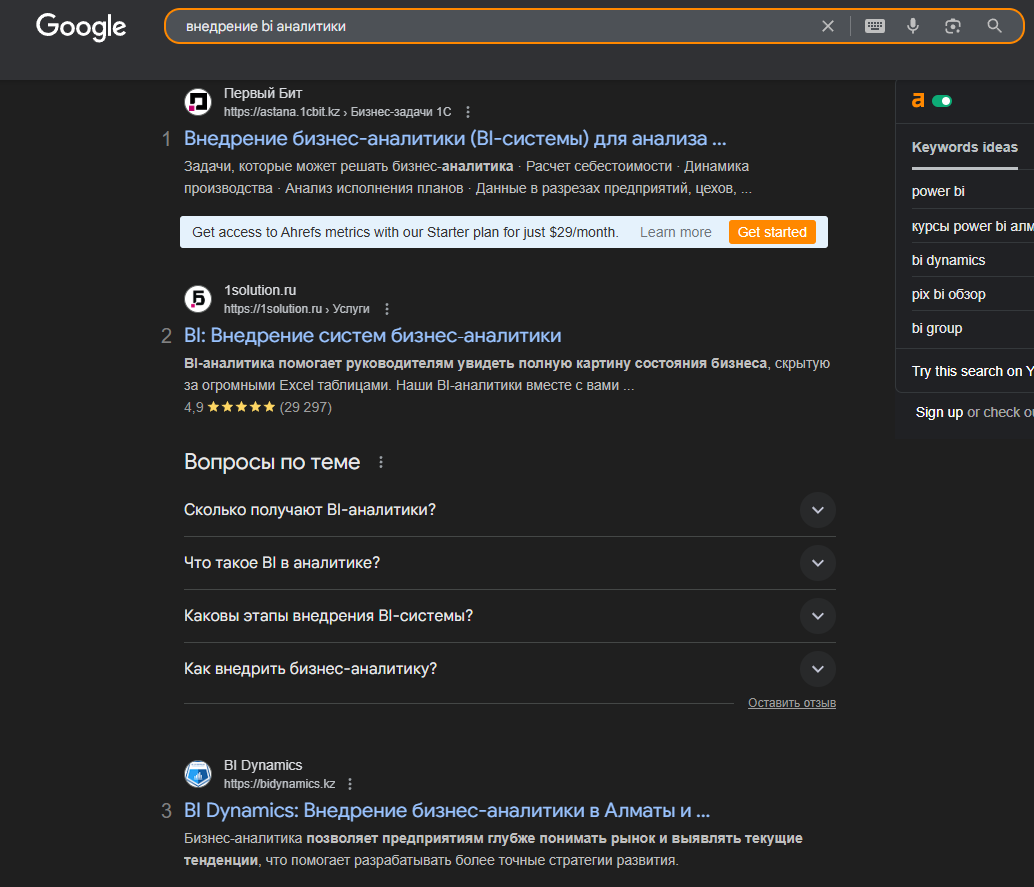The width and height of the screenshot is (1034, 887).
Task: Open the on-screen keyboard input tool
Action: [x=874, y=26]
